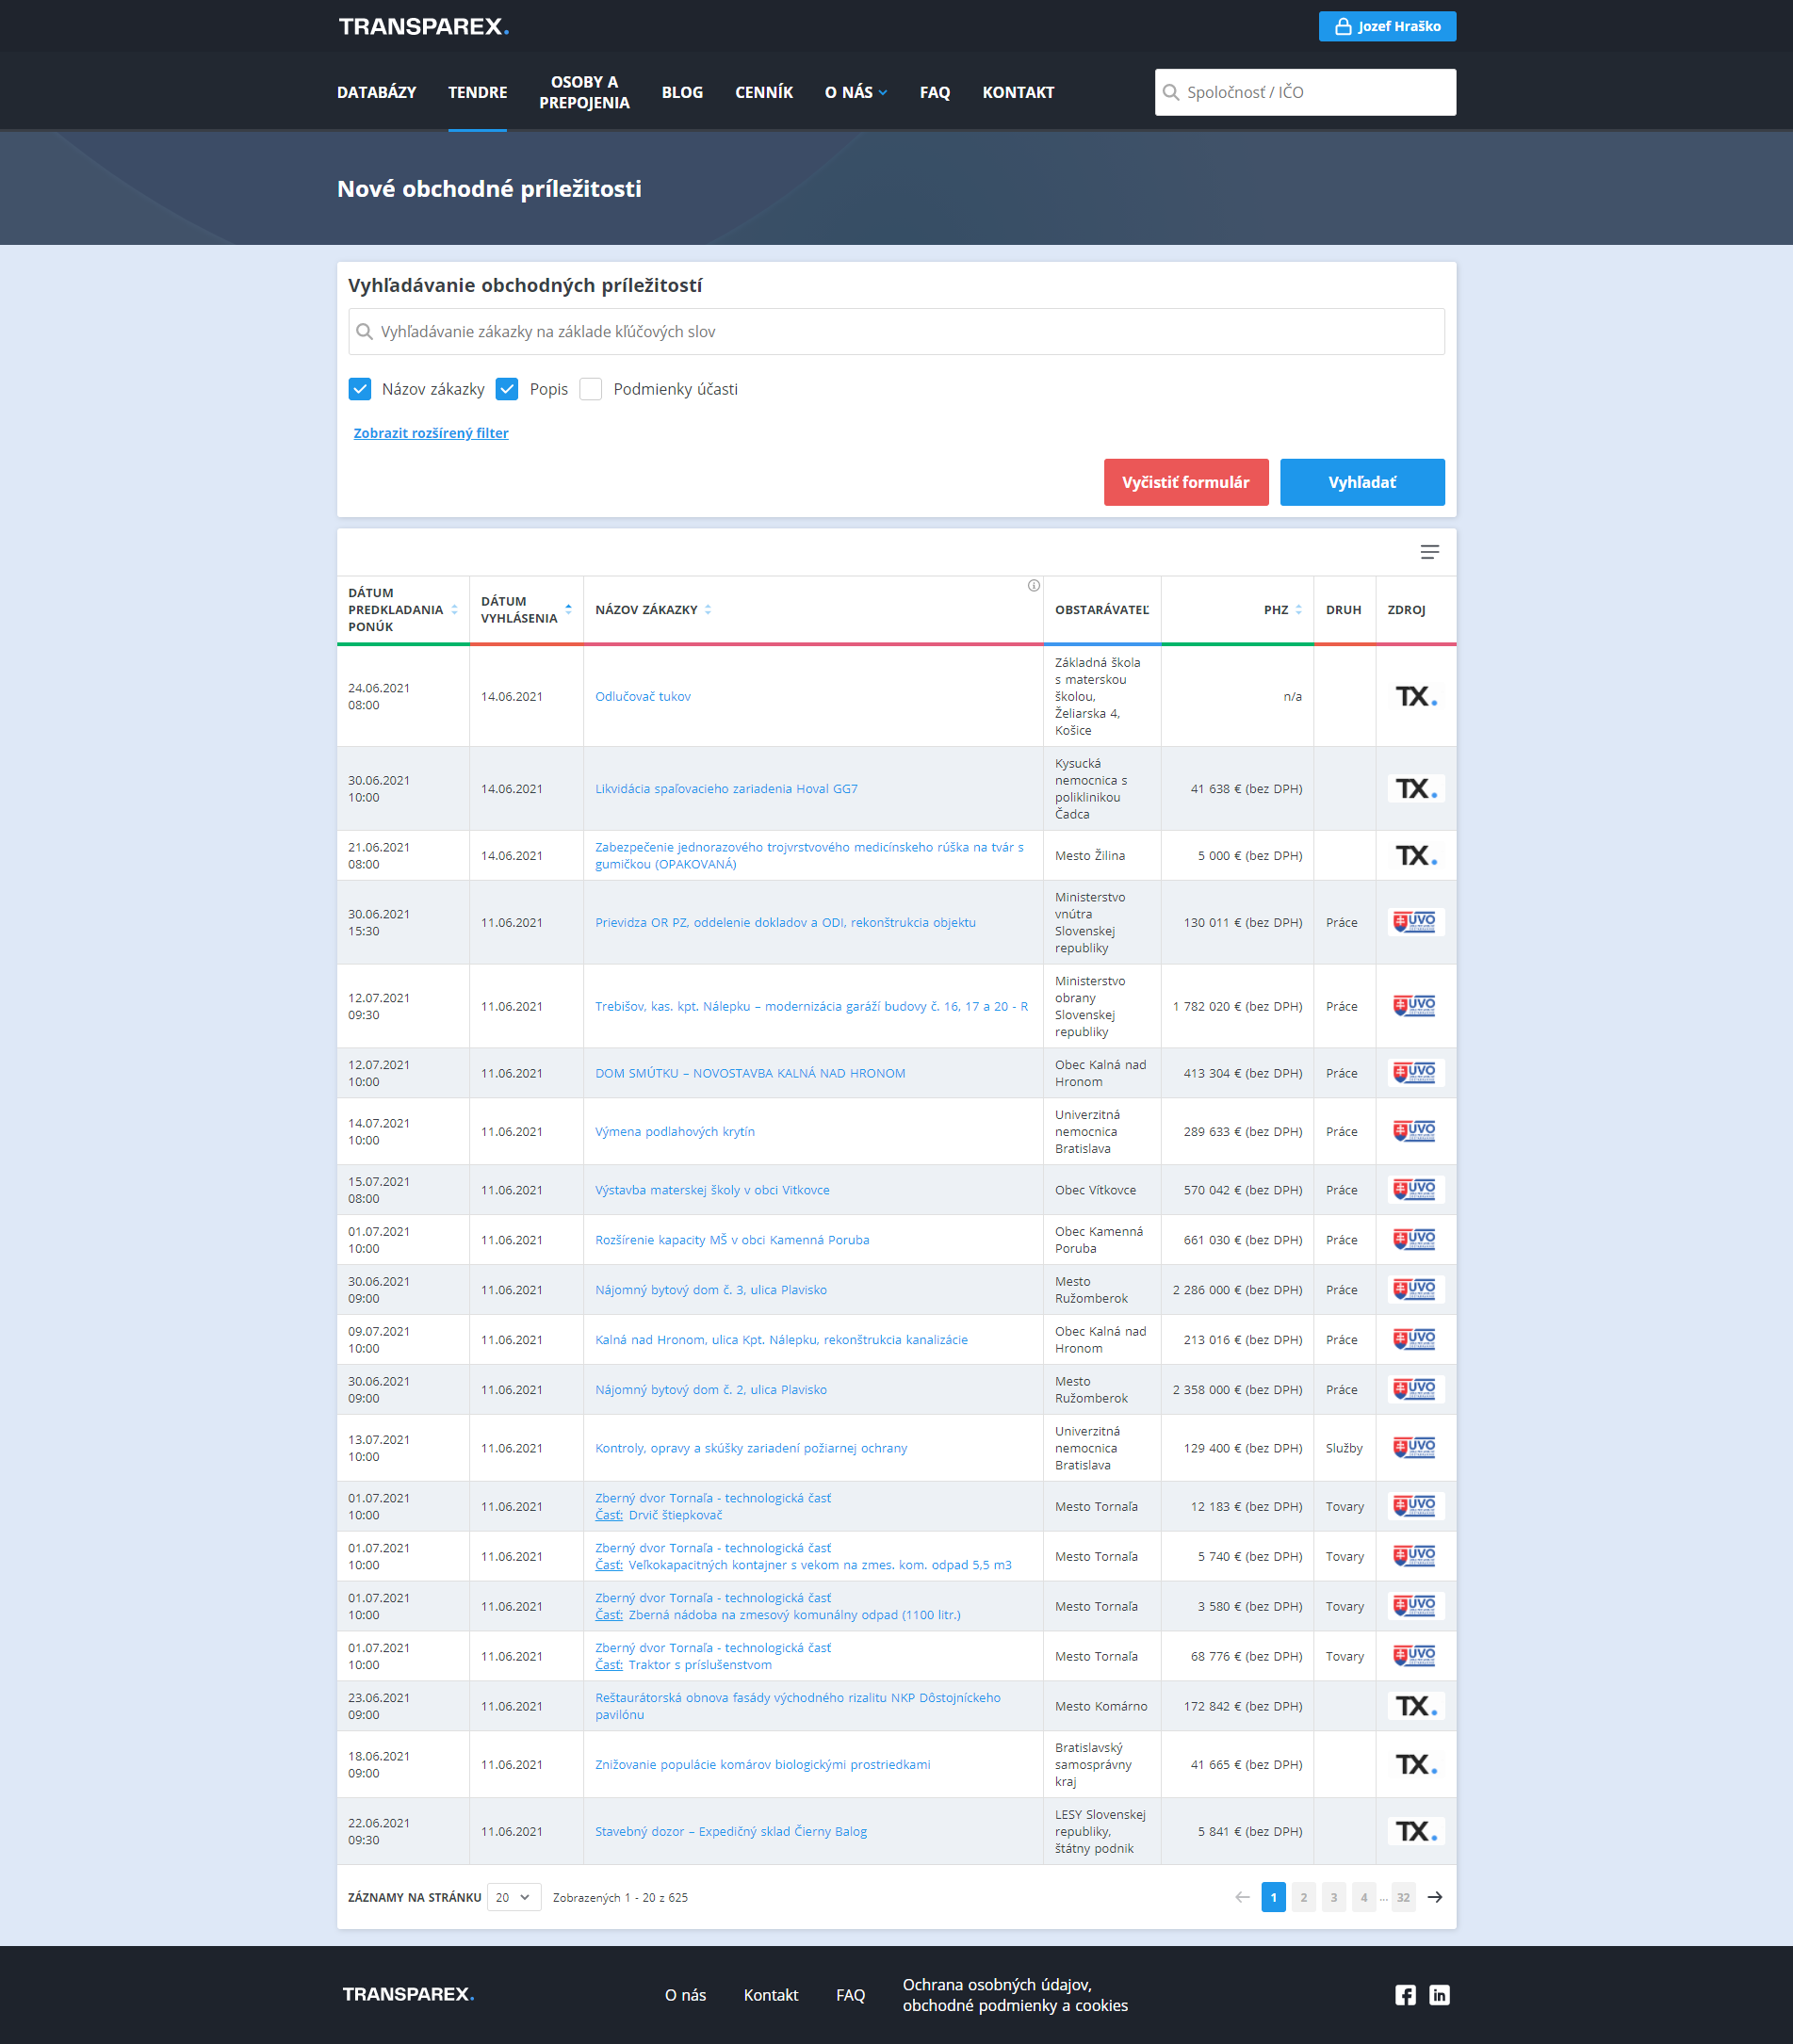Viewport: 1793px width, 2044px height.
Task: Go to the CENNÍK menu item
Action: pyautogui.click(x=763, y=92)
